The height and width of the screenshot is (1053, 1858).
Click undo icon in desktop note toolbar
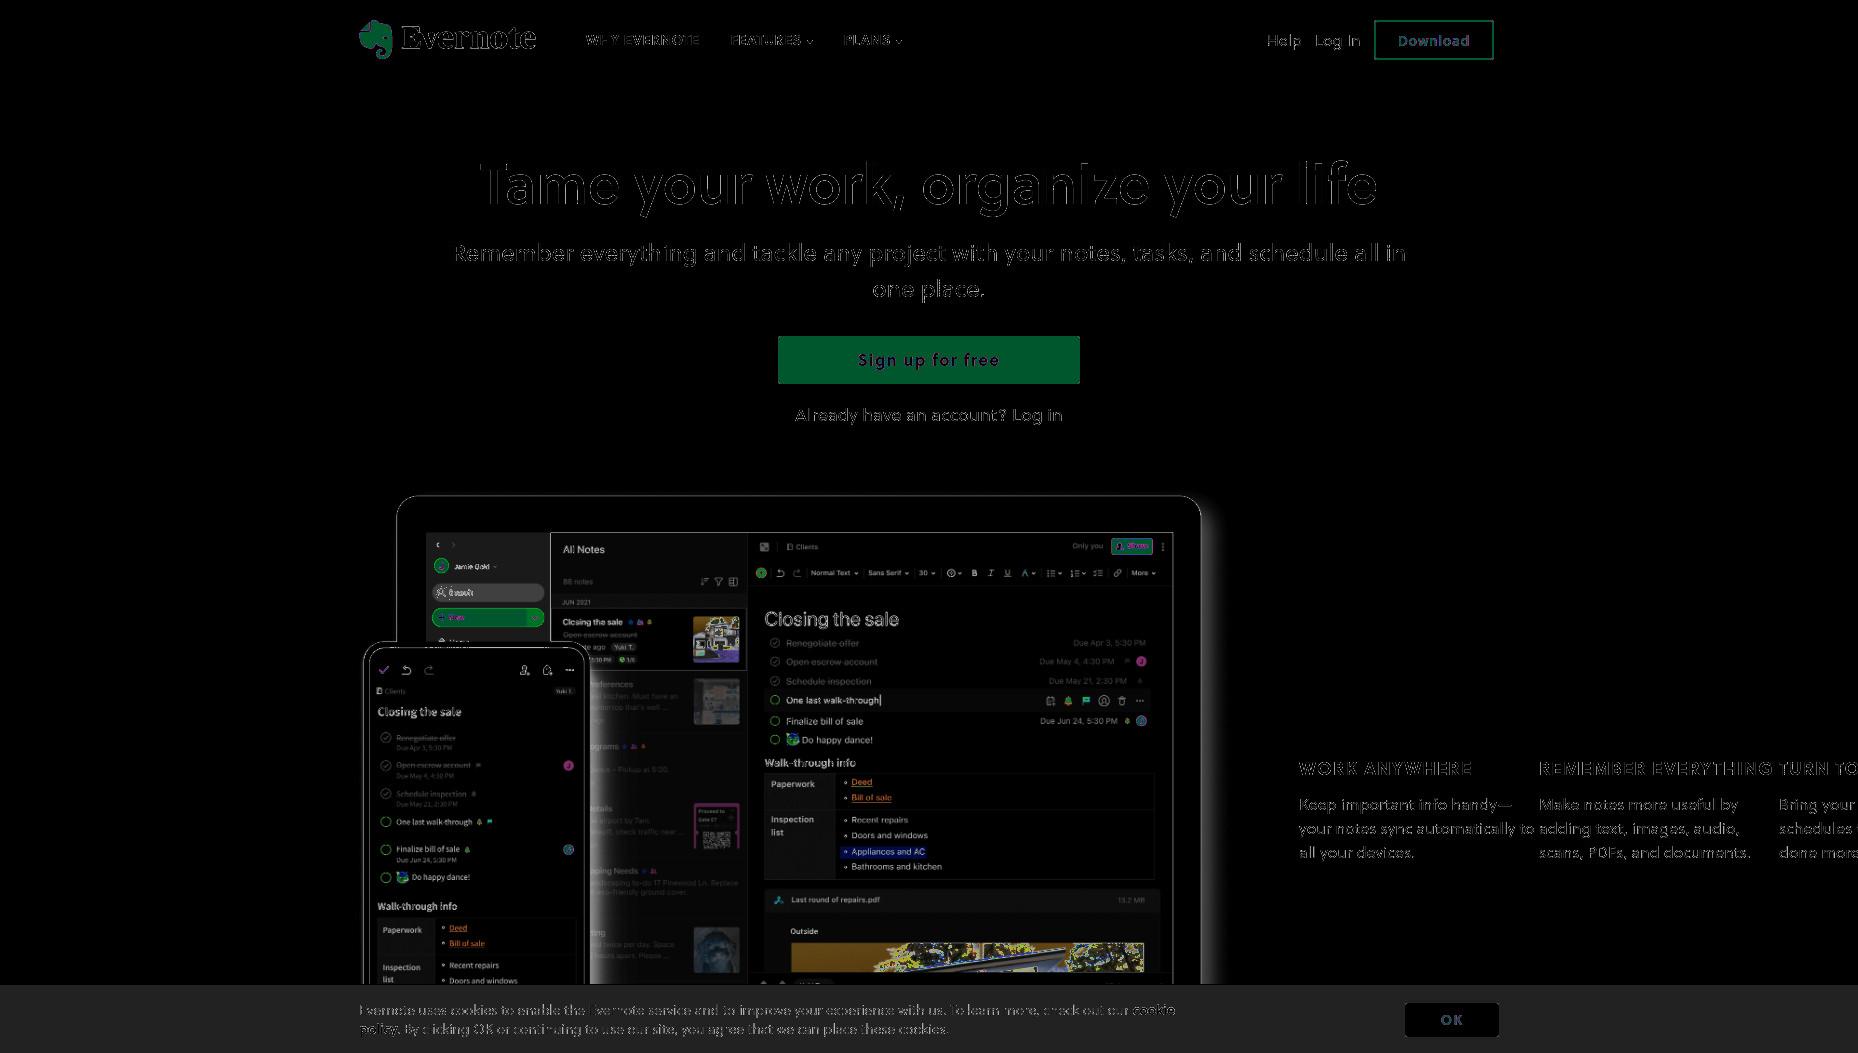coord(780,573)
